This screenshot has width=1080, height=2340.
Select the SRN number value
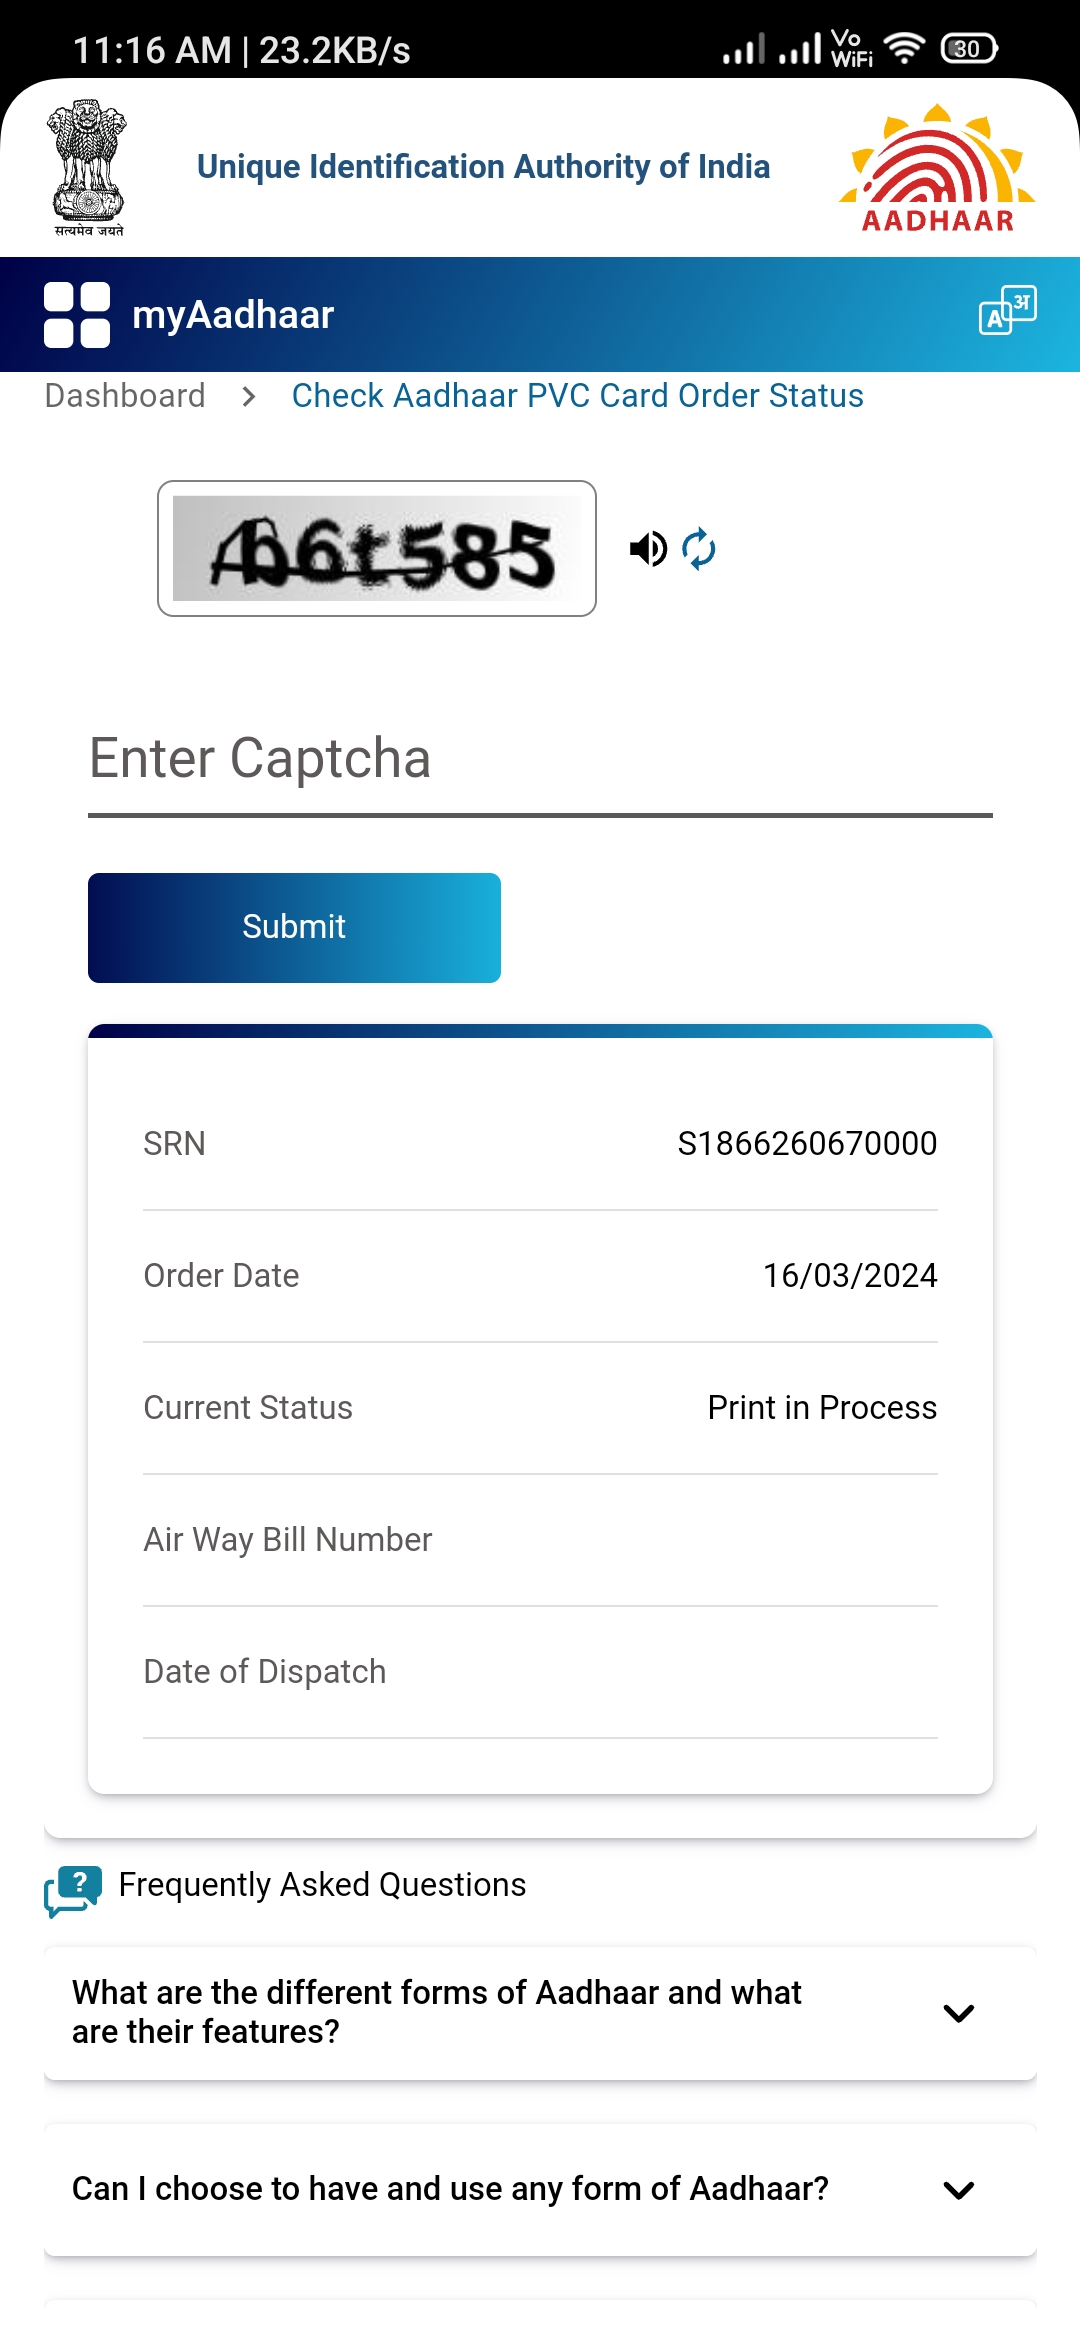[807, 1143]
